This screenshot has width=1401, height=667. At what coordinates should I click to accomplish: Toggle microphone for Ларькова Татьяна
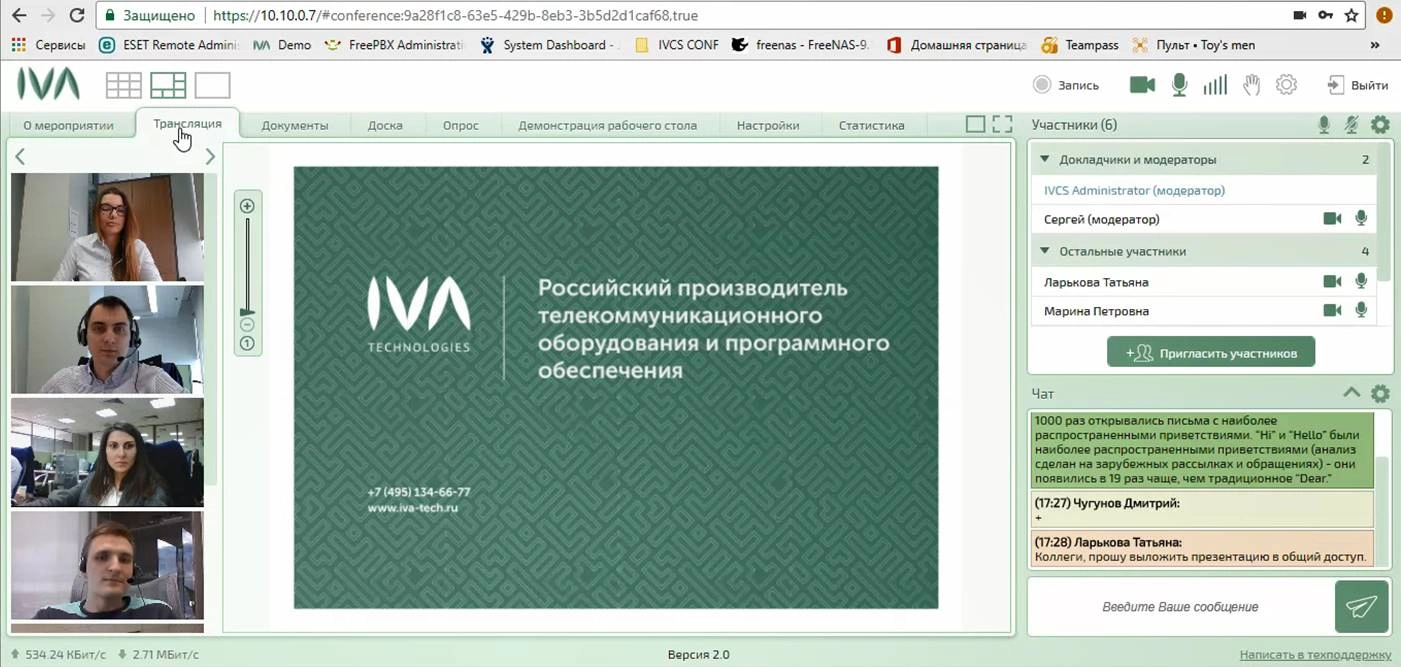pyautogui.click(x=1361, y=282)
